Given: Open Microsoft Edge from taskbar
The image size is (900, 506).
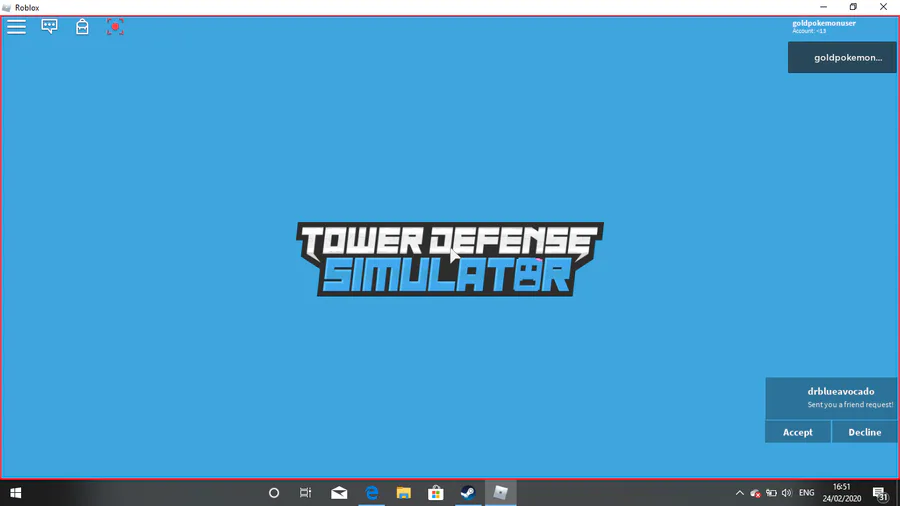Looking at the screenshot, I should pyautogui.click(x=371, y=493).
